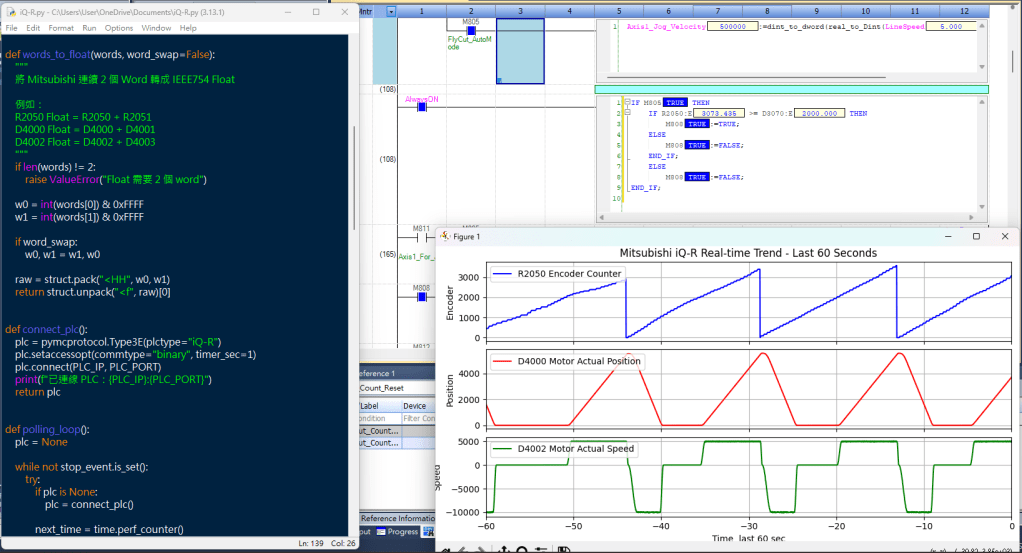The image size is (1022, 553).
Task: Click the scroll-right arrow of the IF M805 ST box
Action: 971,217
